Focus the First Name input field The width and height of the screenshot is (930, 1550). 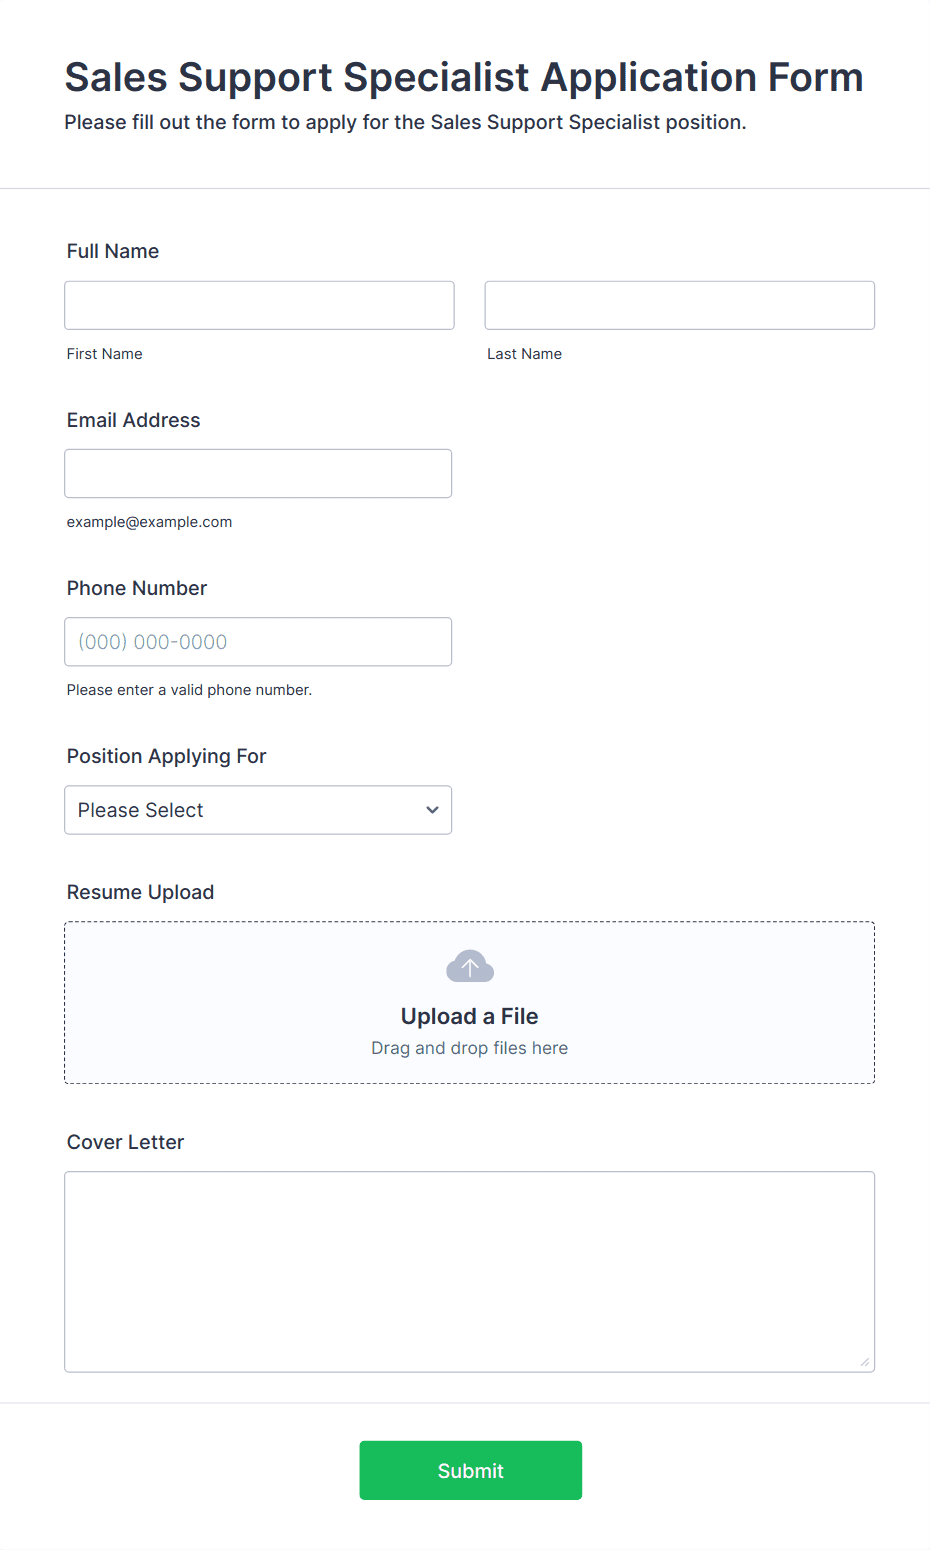[x=259, y=305]
